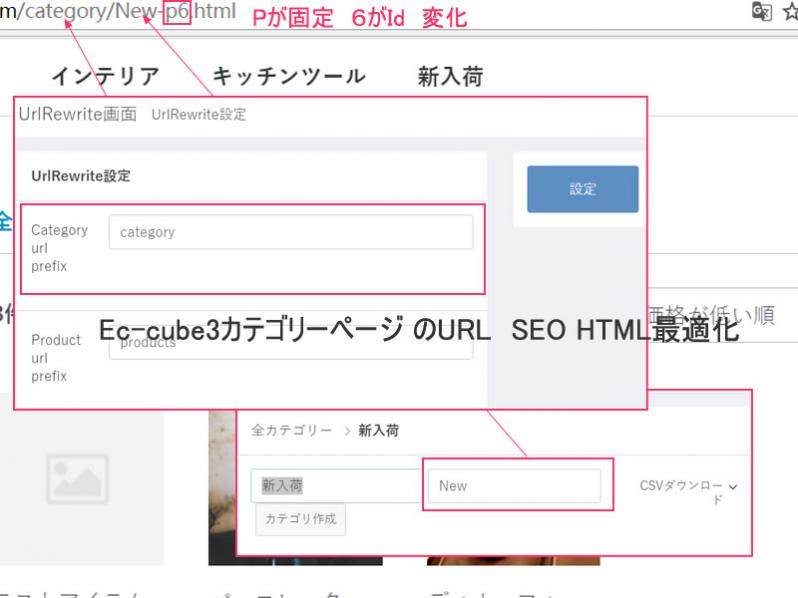Viewport: 798px width, 598px height.
Task: Click the translate icon in address bar
Action: tap(761, 11)
